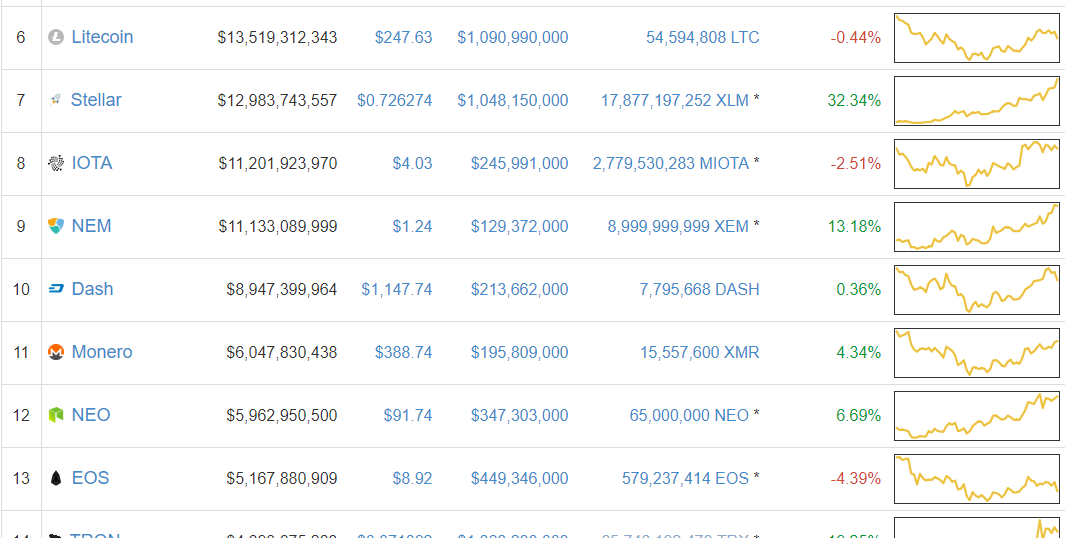Open EOS supply 579,237,414 EOS link
This screenshot has width=1065, height=538.
click(685, 478)
